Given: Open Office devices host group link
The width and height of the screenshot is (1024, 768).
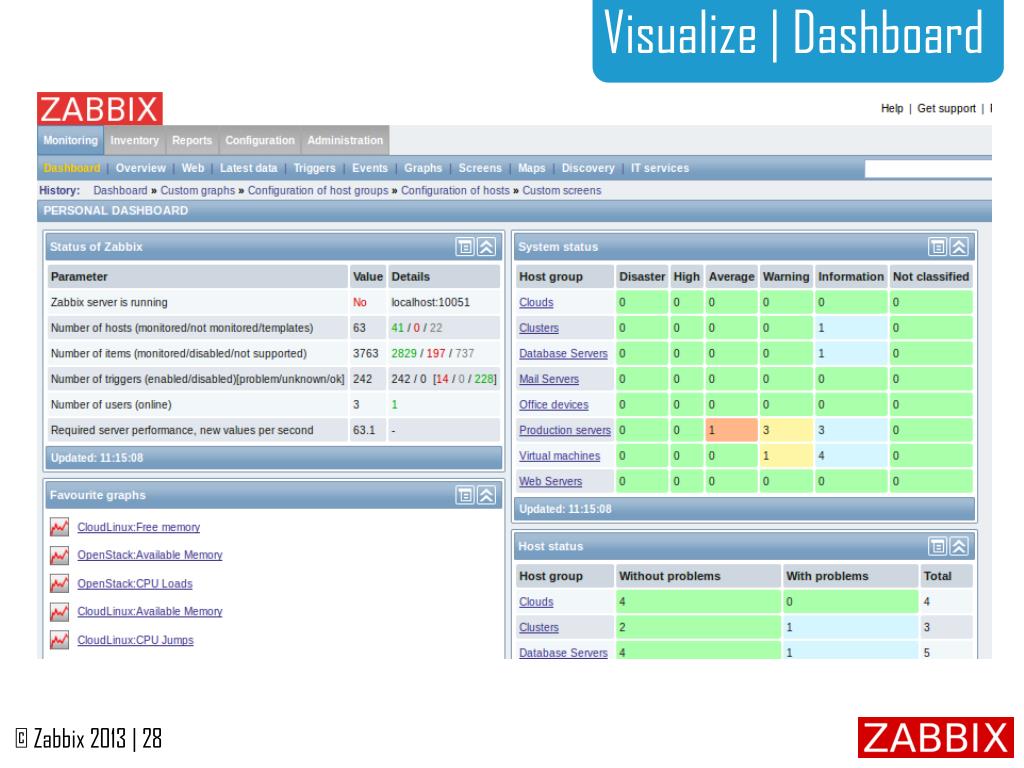Looking at the screenshot, I should (554, 404).
